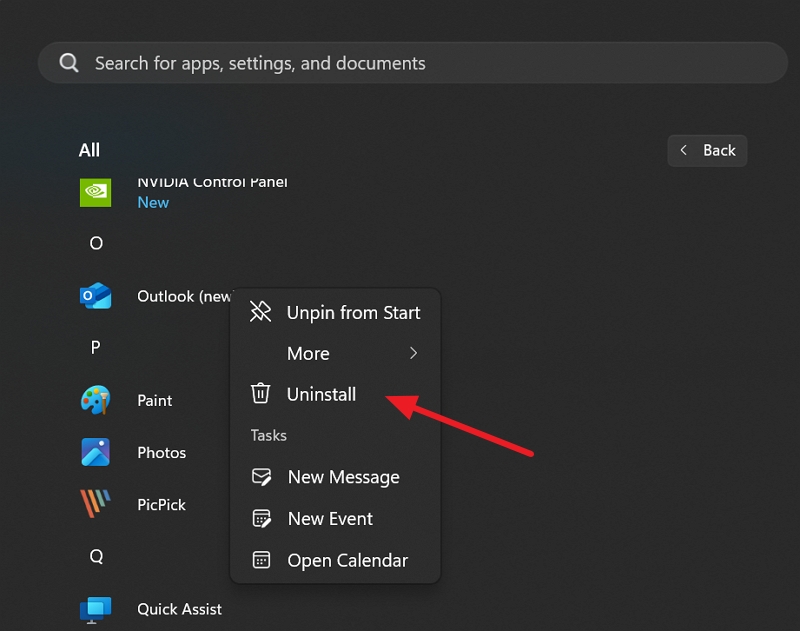Image resolution: width=800 pixels, height=631 pixels.
Task: Click the unpin icon in context menu
Action: coord(260,311)
